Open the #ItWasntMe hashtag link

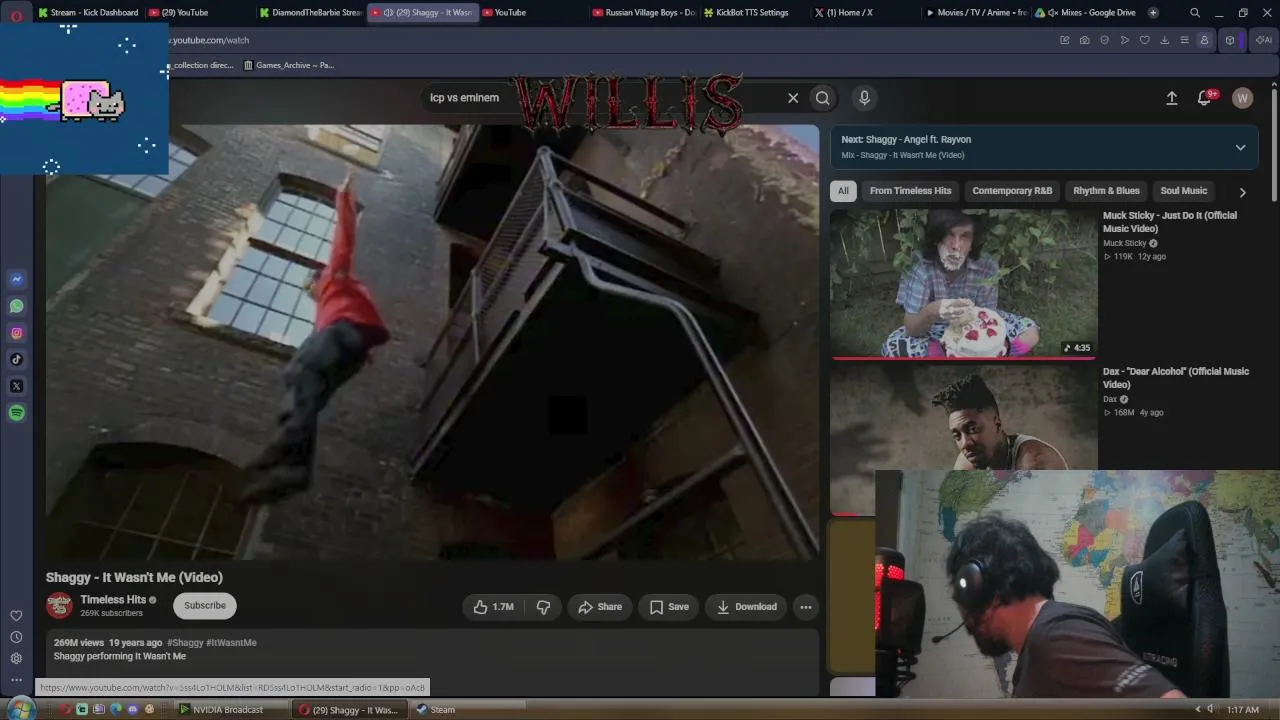click(x=232, y=643)
